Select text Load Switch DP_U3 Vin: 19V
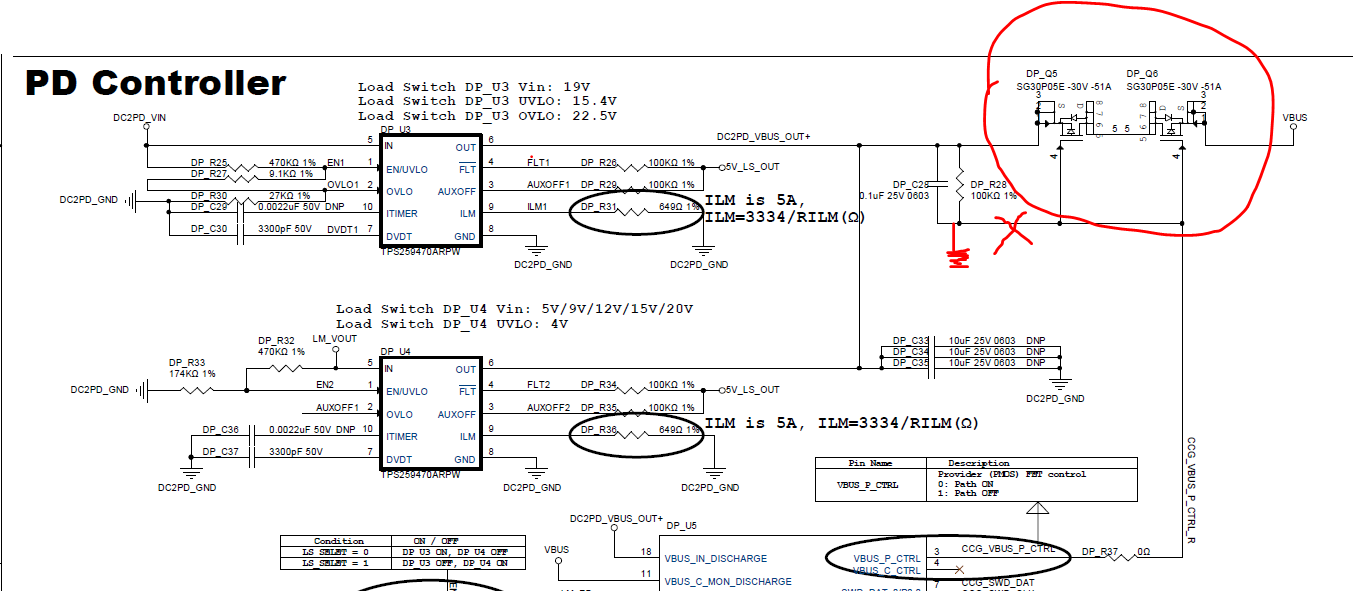This screenshot has height=591, width=1353. [x=474, y=87]
